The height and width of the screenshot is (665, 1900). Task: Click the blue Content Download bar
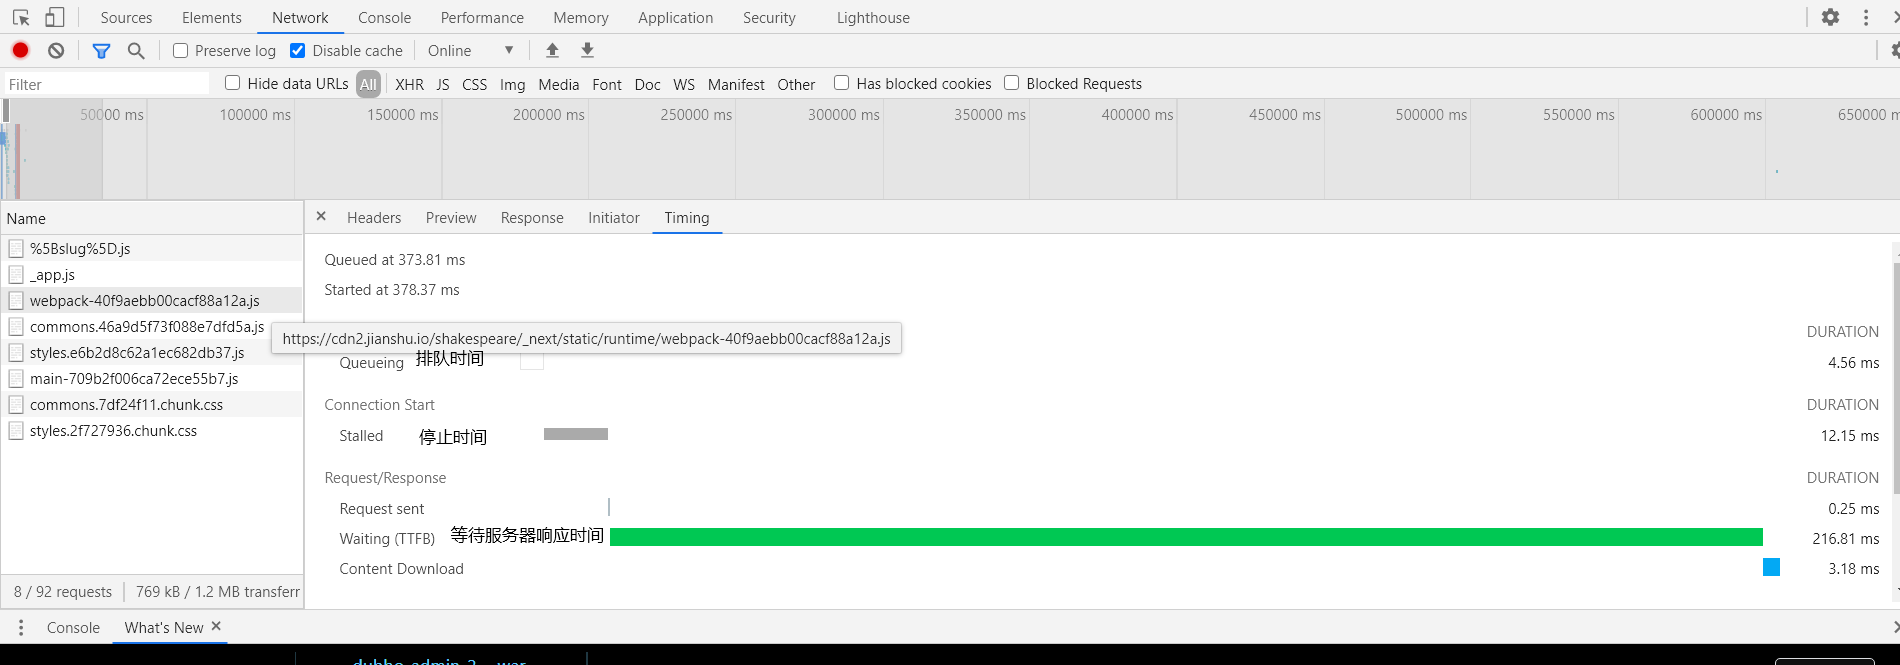[x=1771, y=567]
